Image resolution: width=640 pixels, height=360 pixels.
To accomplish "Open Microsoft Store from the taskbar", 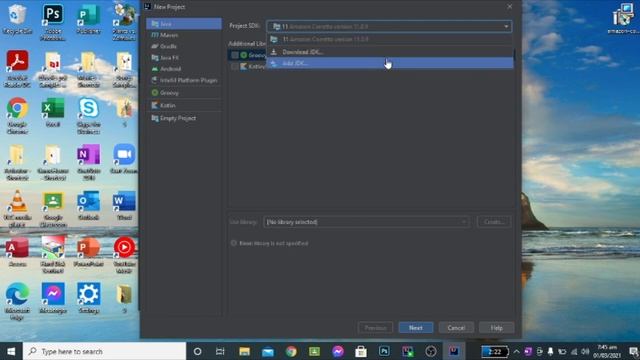I will click(x=361, y=351).
